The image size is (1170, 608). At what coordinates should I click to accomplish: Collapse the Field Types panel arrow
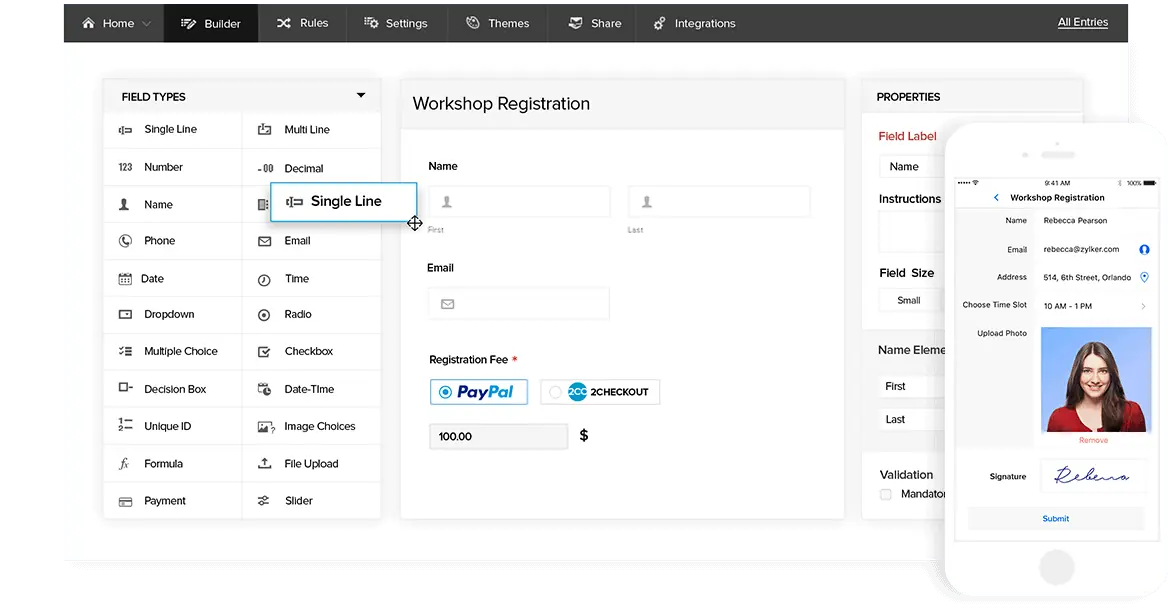pyautogui.click(x=361, y=95)
